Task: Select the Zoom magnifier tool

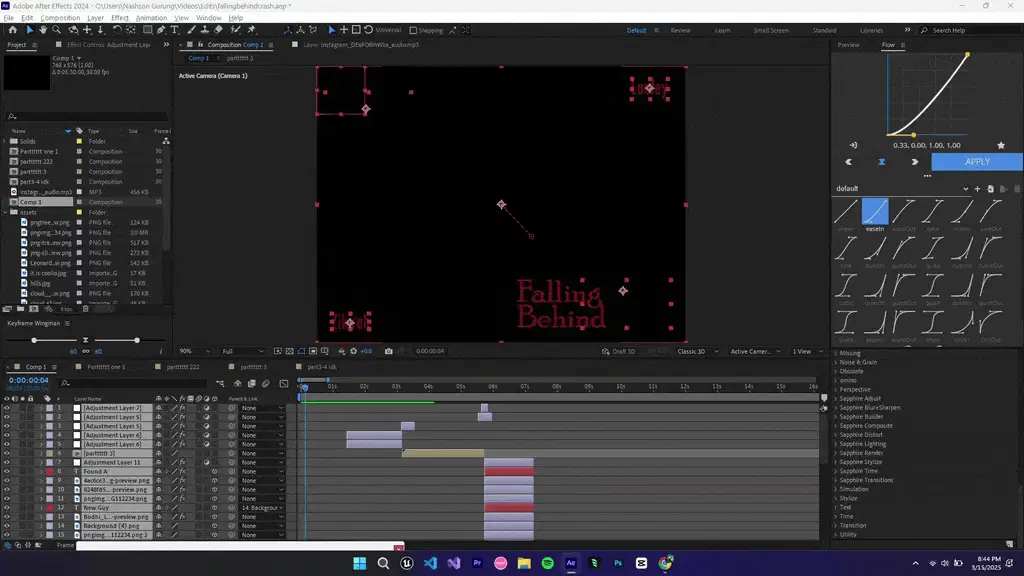Action: click(x=57, y=30)
